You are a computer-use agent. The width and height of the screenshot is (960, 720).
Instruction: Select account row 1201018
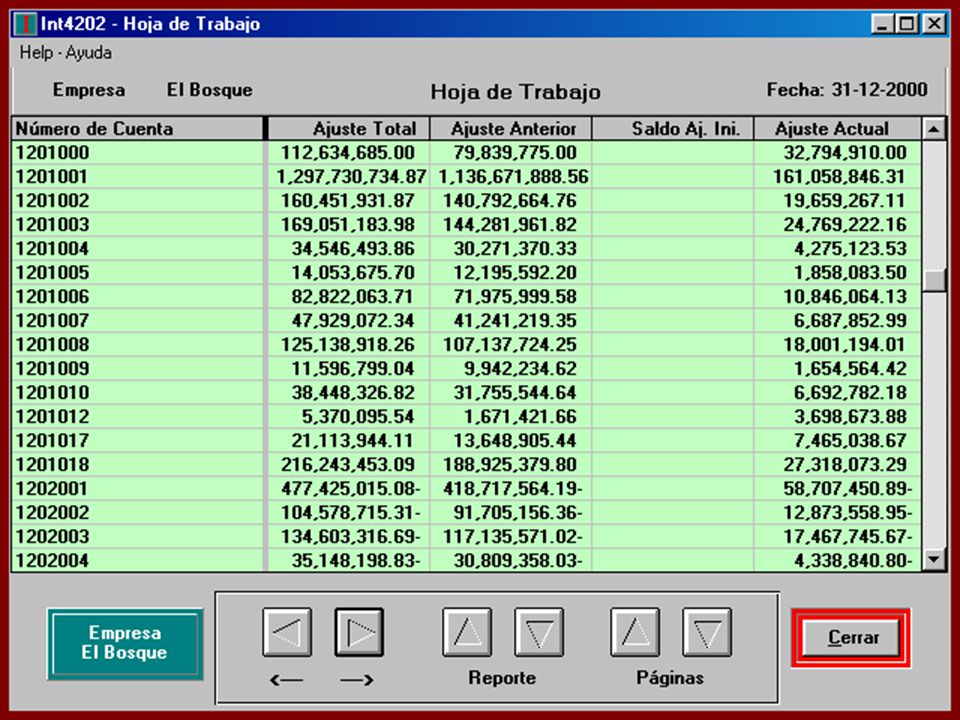pos(467,464)
